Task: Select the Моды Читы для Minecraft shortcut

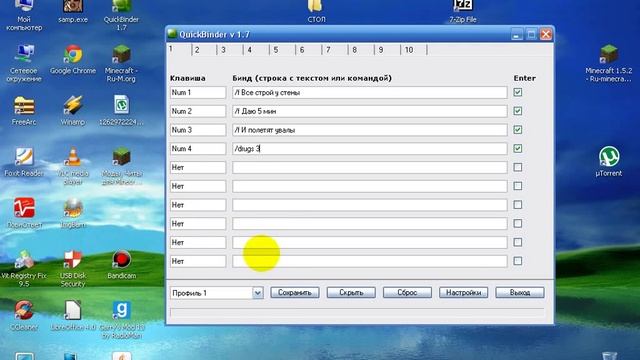Action: click(x=121, y=166)
